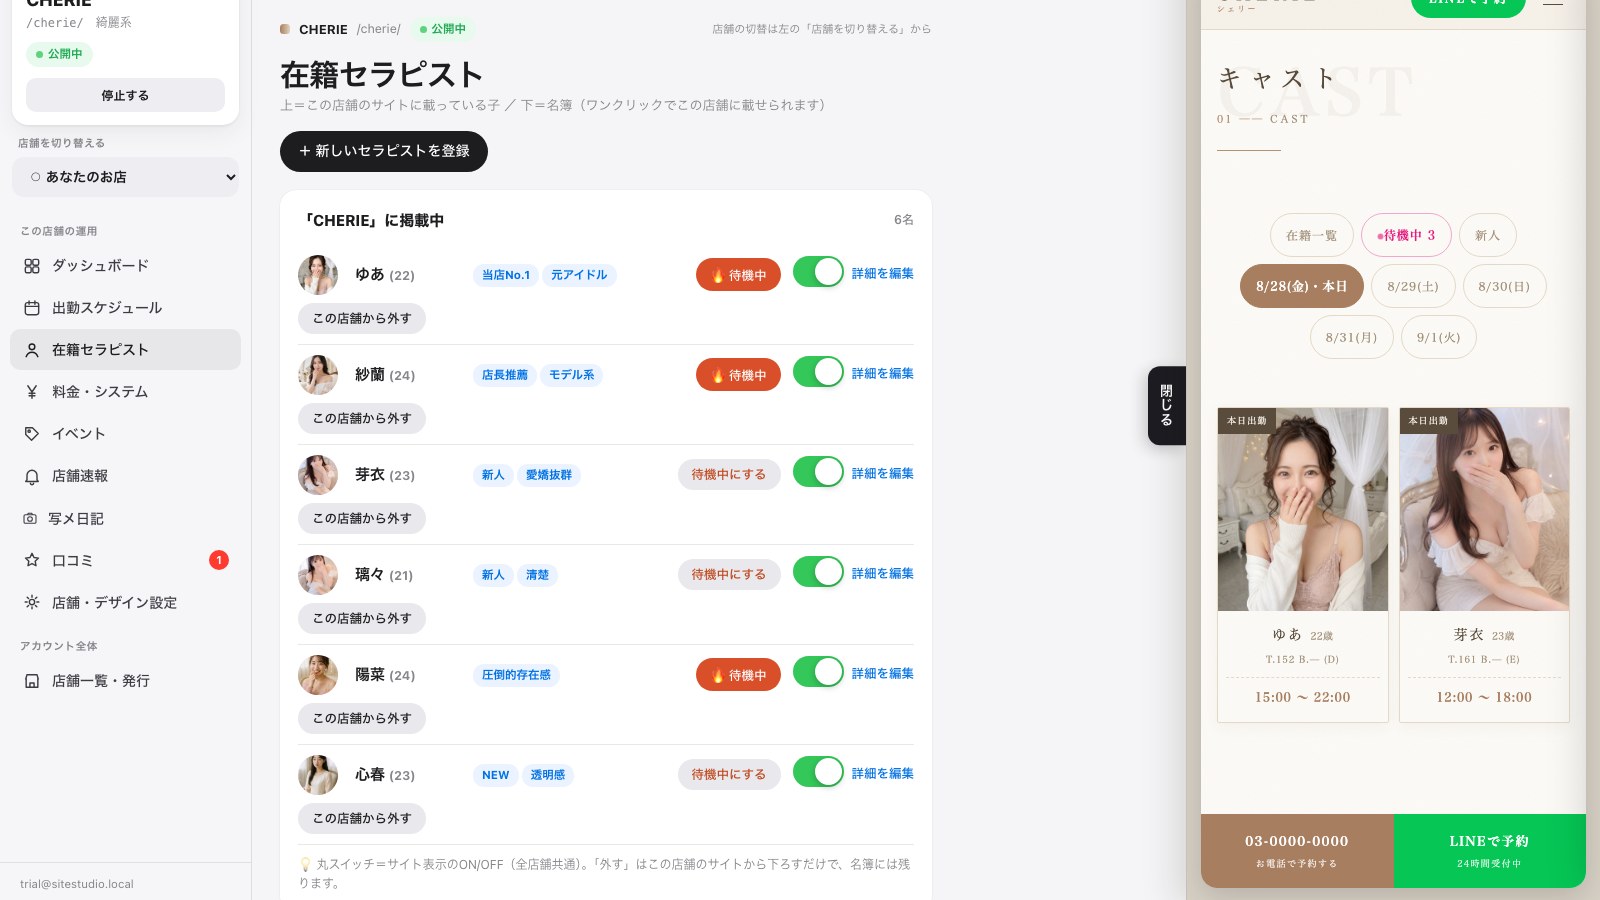Click the gear icon for 店舗・デザイン設定

(32, 603)
